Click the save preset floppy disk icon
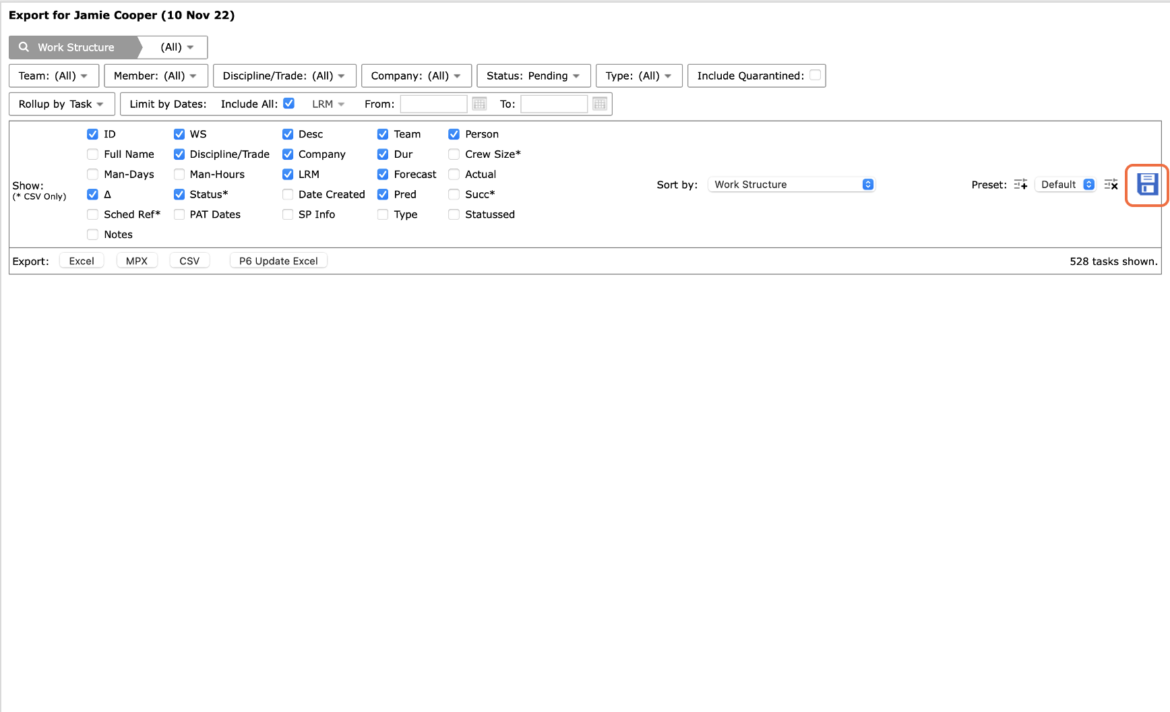The image size is (1170, 712). coord(1147,184)
